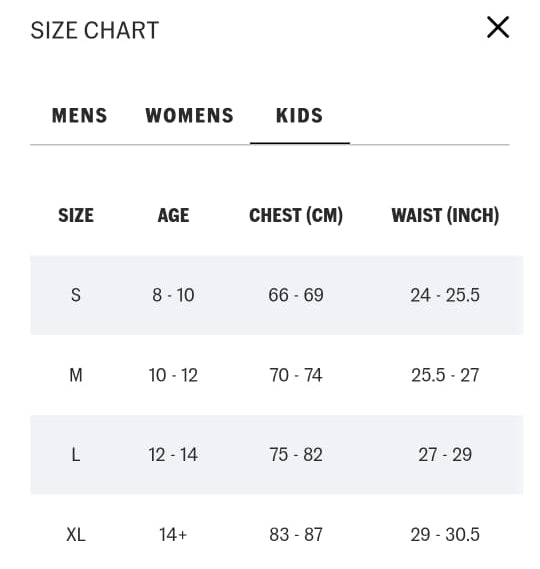The width and height of the screenshot is (540, 569).
Task: Click the CHEST (CM) column header
Action: pyautogui.click(x=296, y=216)
